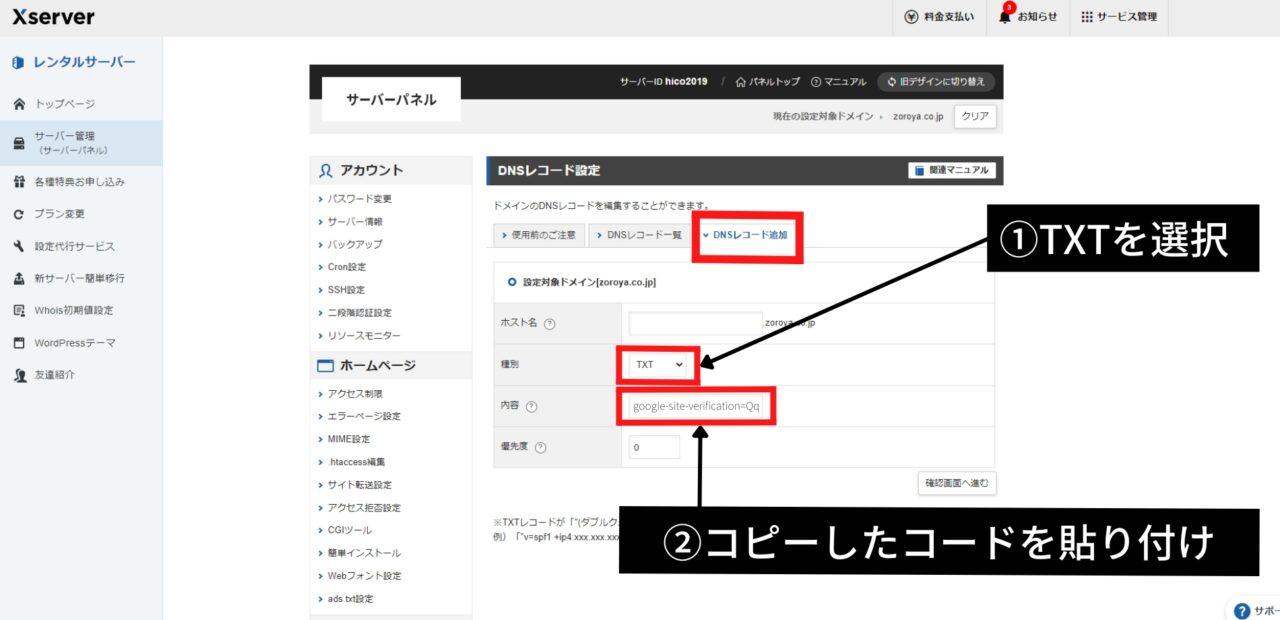Open the 関連マニュアル link
Screen dimensions: 1280x620
(x=951, y=171)
